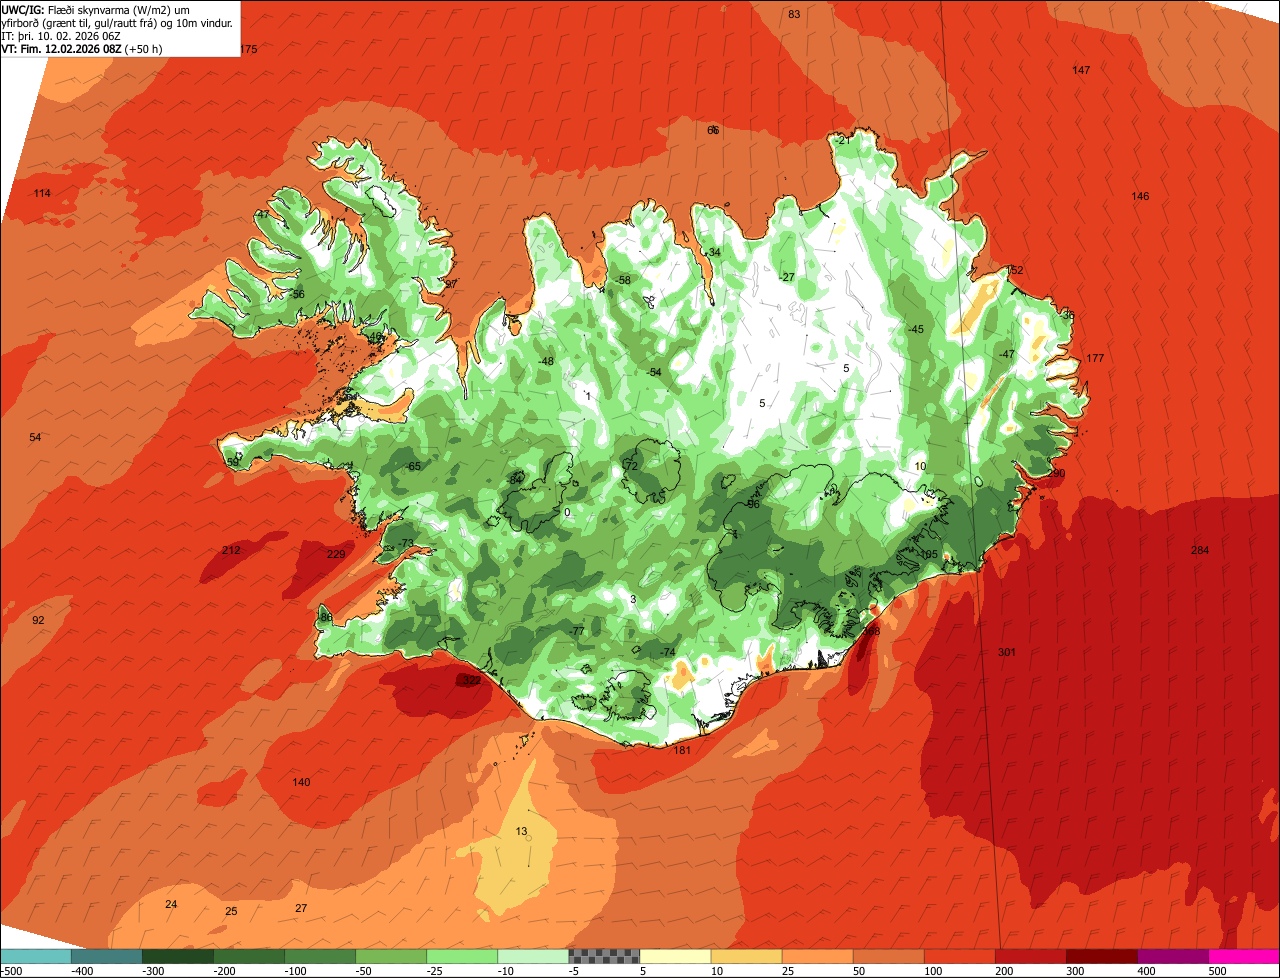Click the legend label 400
Viewport: 1280px width, 978px height.
1146,971
